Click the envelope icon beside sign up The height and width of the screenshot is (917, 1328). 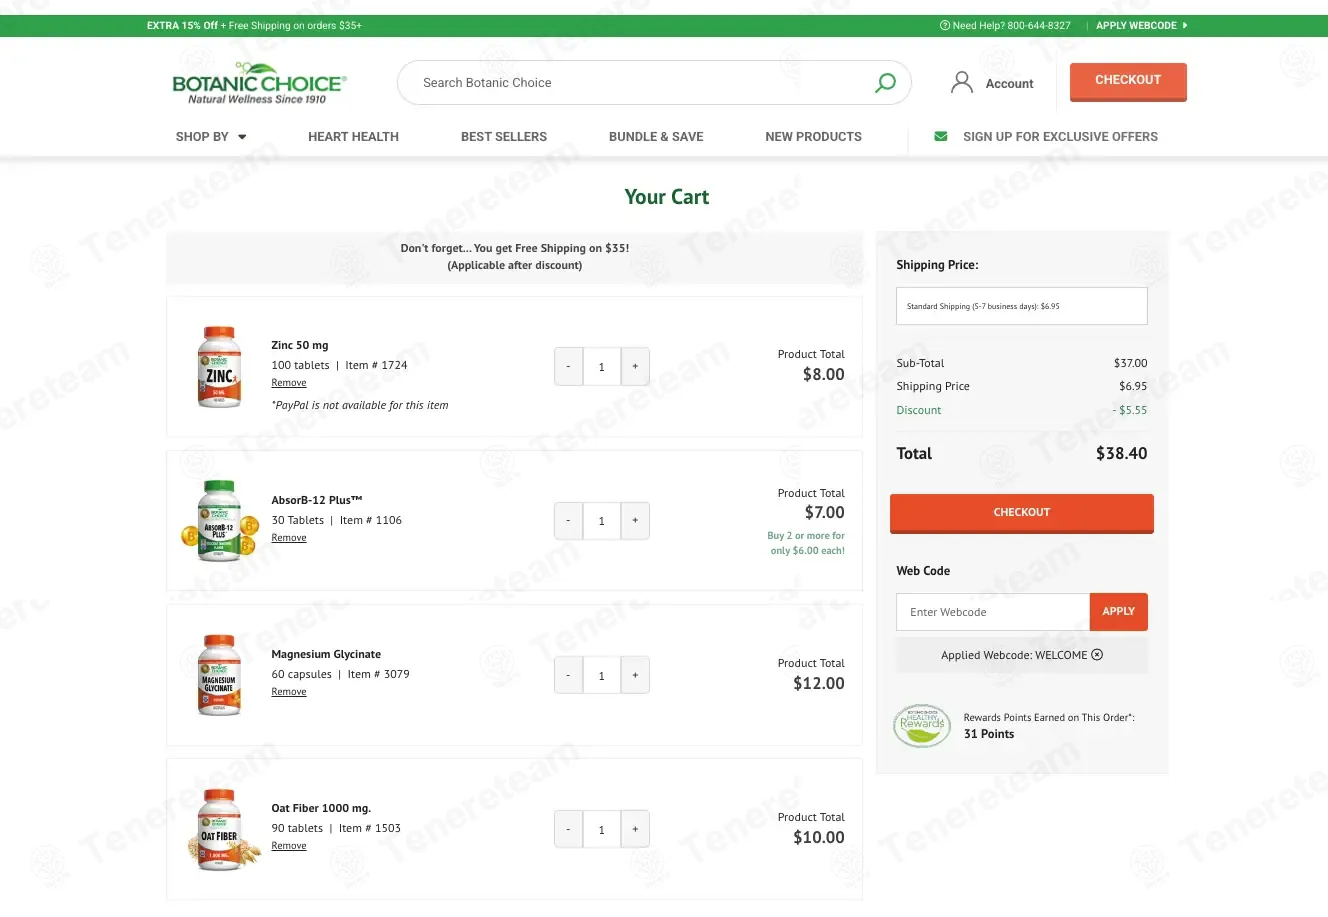(940, 136)
